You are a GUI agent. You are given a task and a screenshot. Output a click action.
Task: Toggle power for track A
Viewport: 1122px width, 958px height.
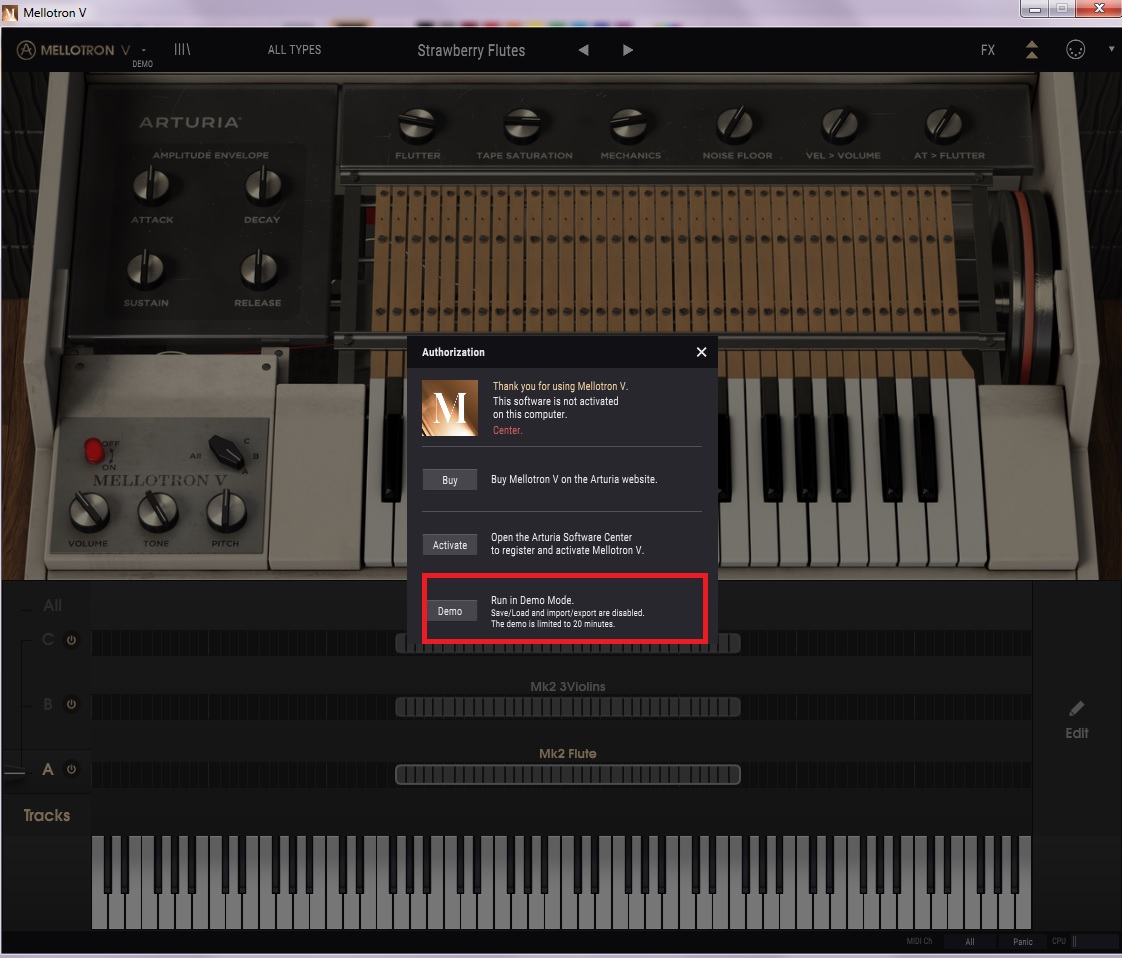72,769
